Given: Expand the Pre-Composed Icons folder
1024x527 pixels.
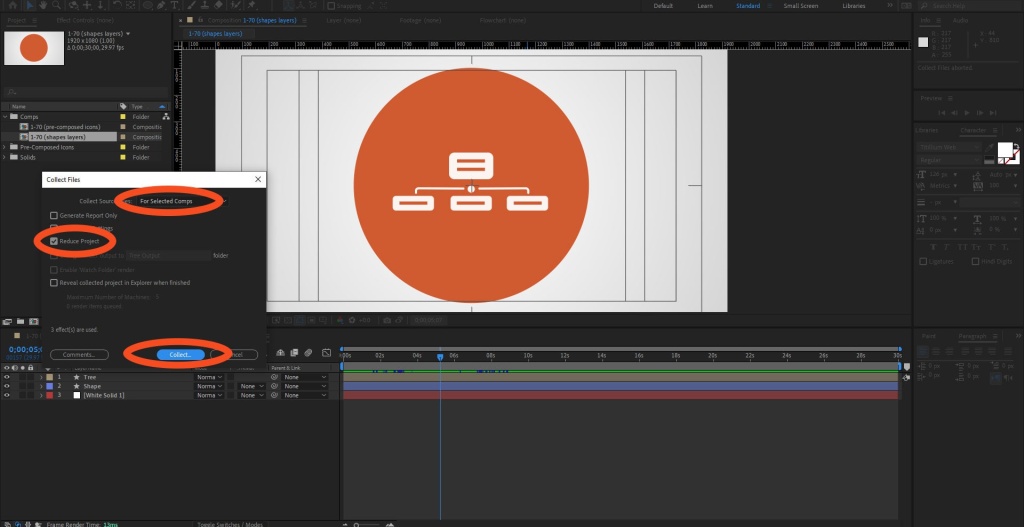Looking at the screenshot, I should [5, 147].
